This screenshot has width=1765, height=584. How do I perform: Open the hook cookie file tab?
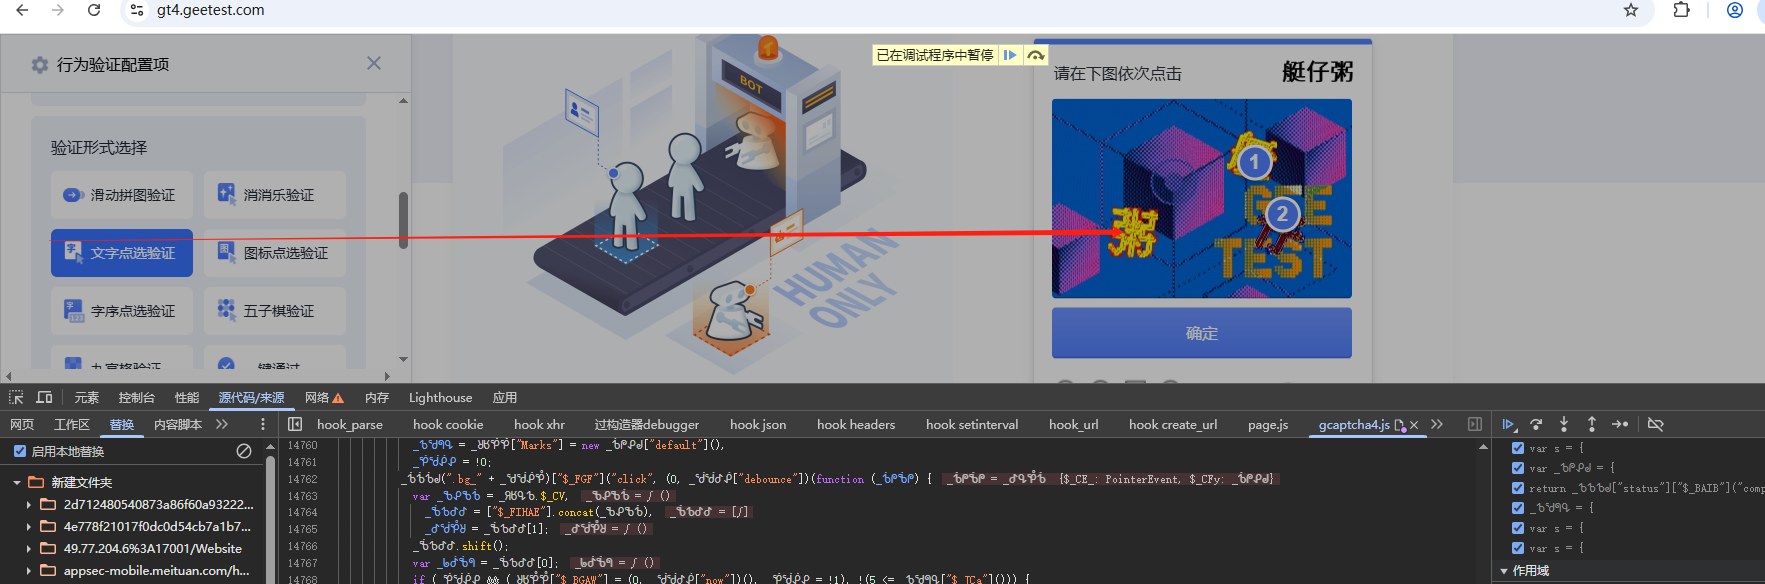click(448, 424)
